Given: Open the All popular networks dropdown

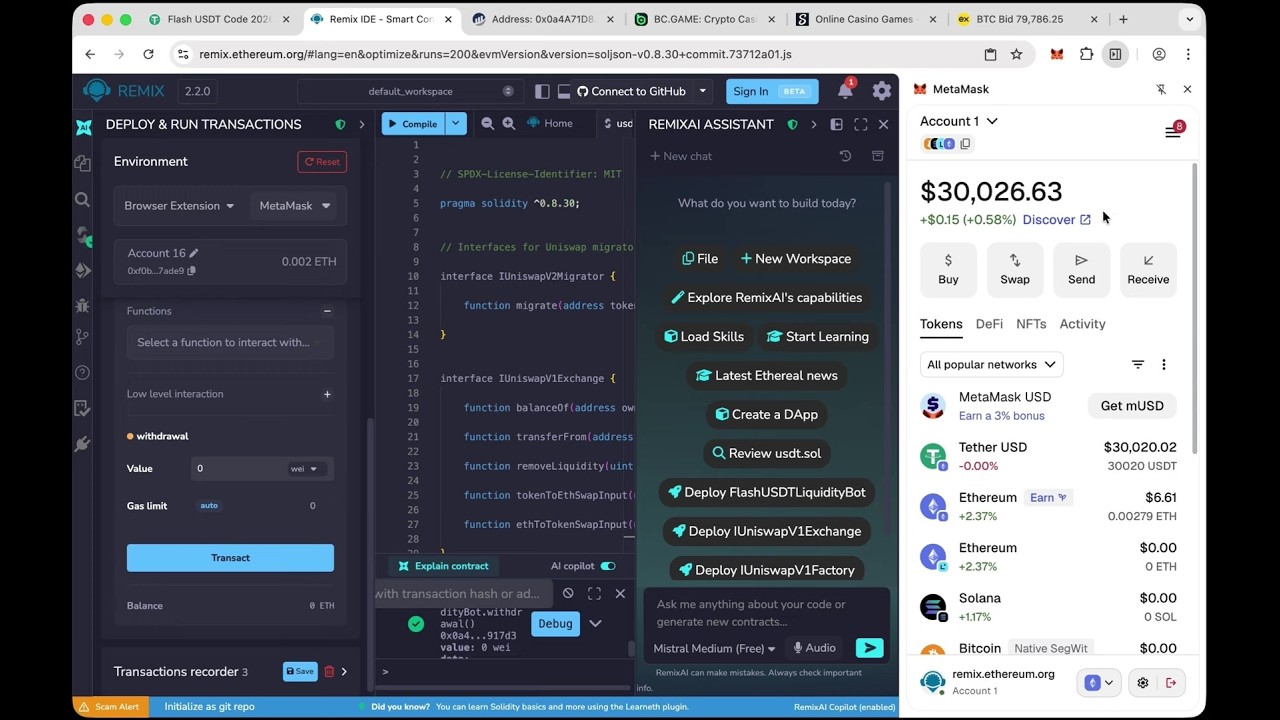Looking at the screenshot, I should pyautogui.click(x=991, y=365).
